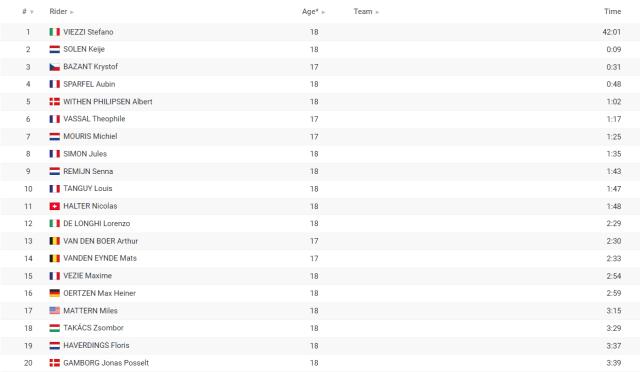The width and height of the screenshot is (640, 372).
Task: Click the Time column header
Action: [x=613, y=11]
